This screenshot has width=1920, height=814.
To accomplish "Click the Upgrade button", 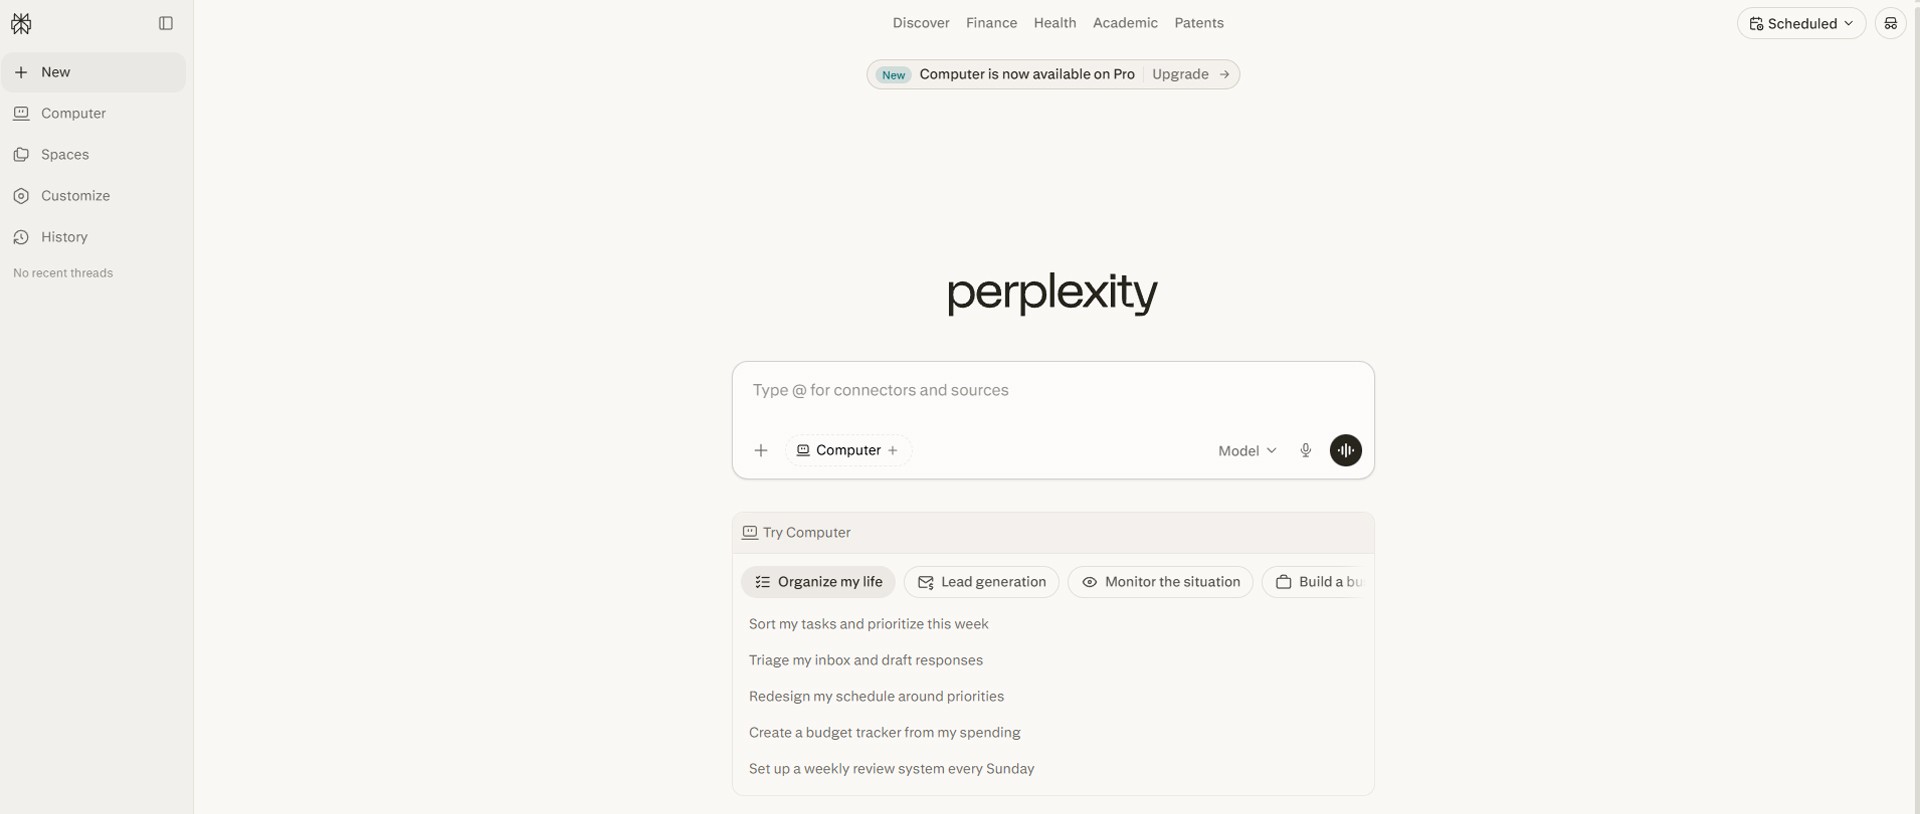I will (1180, 74).
